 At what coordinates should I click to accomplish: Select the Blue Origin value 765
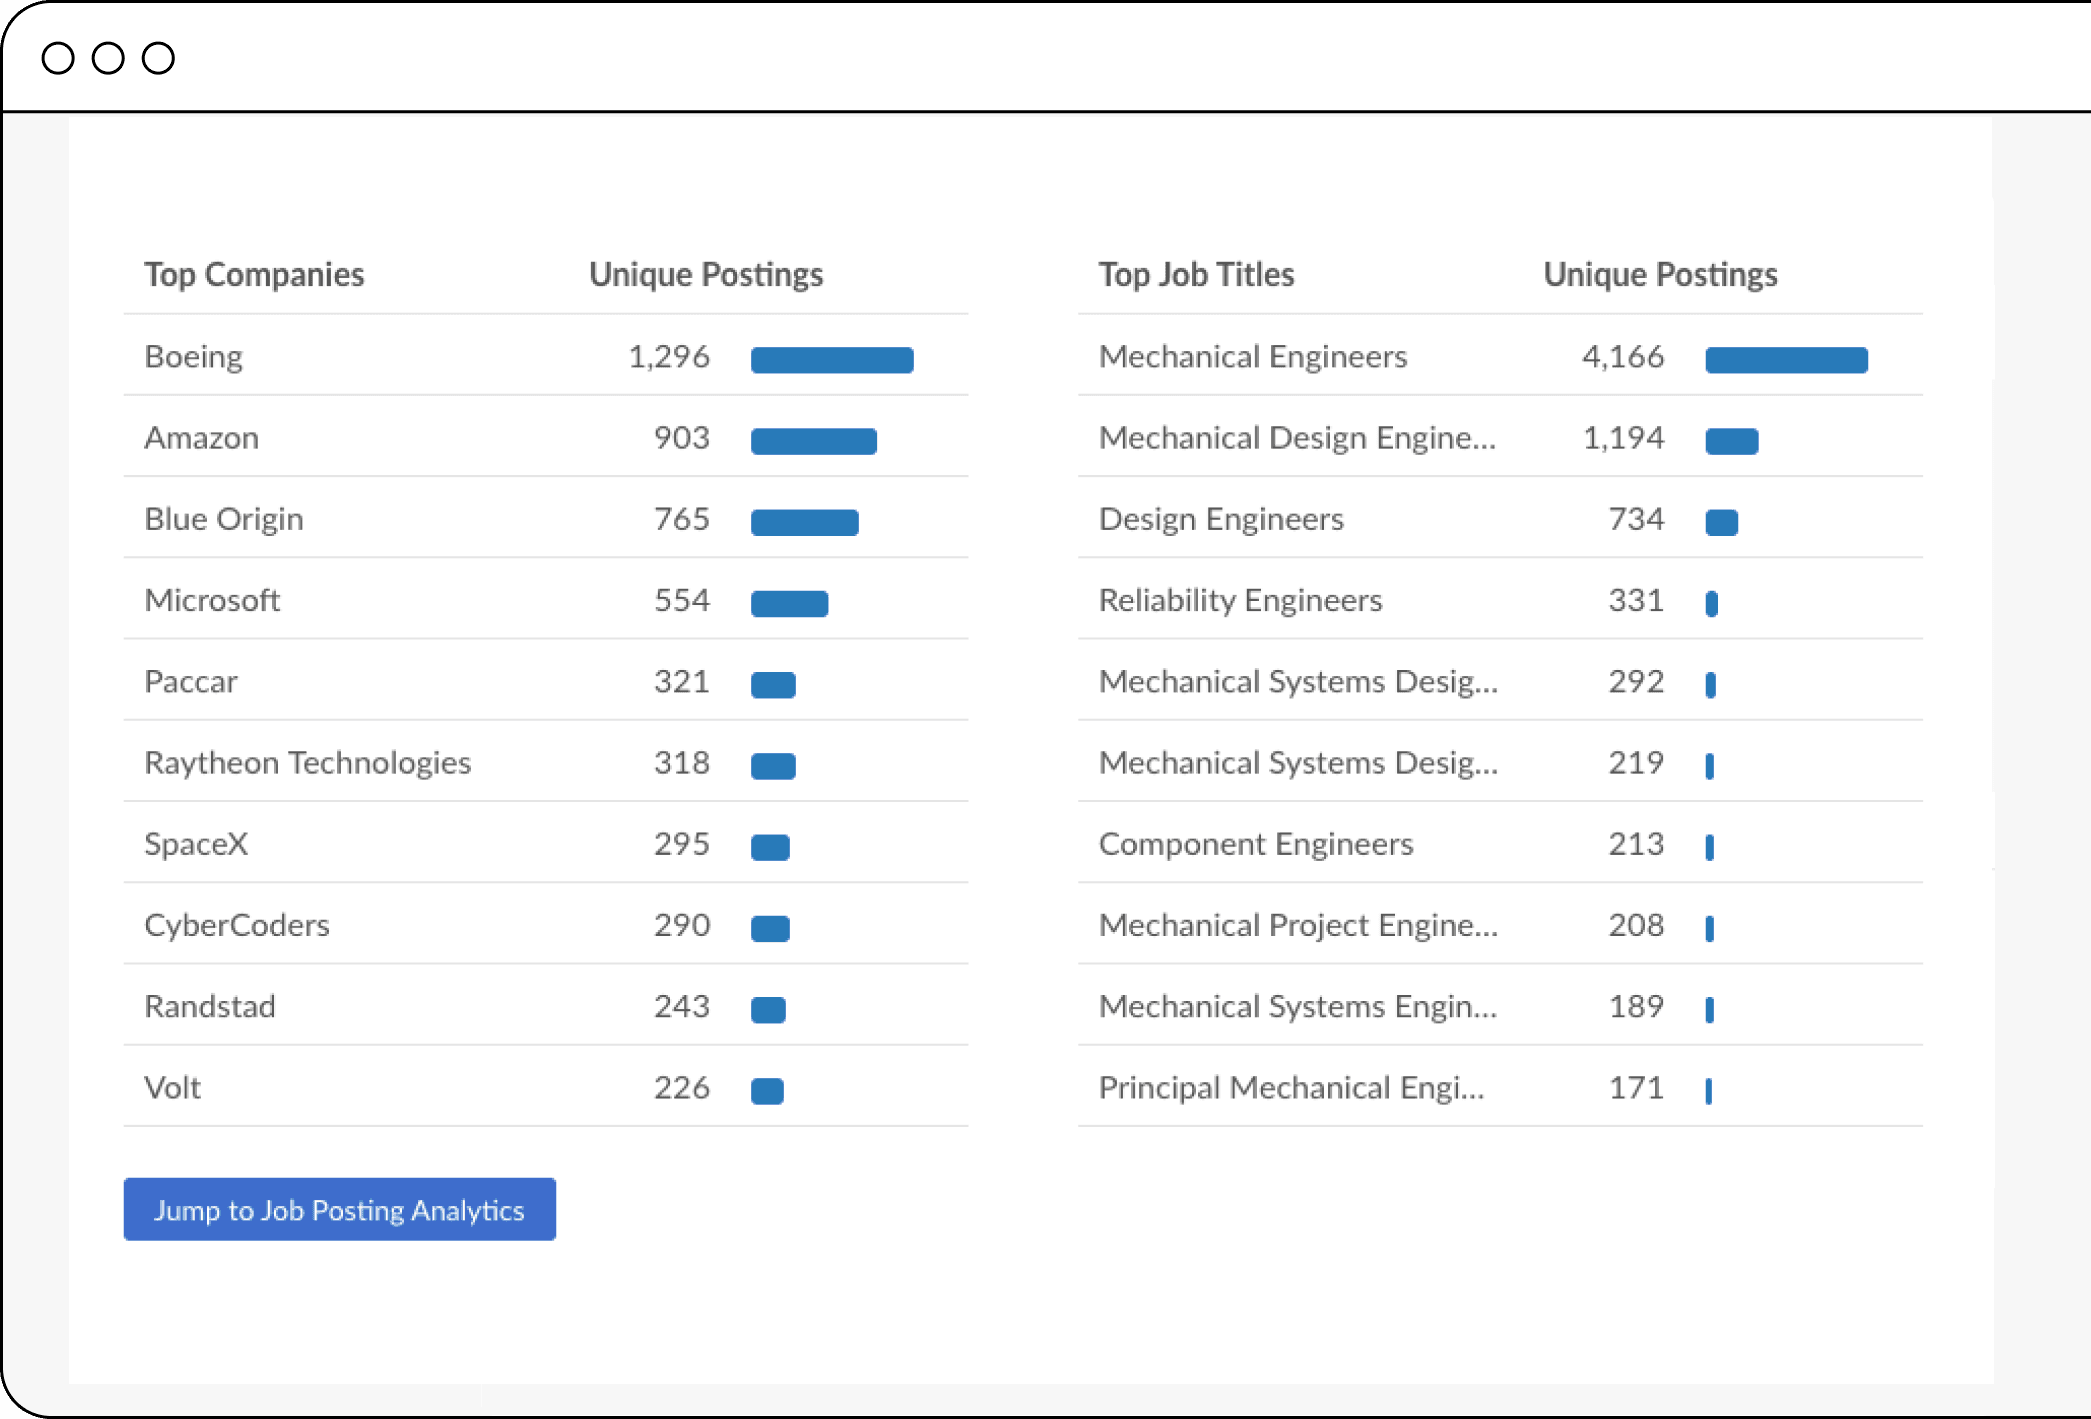[682, 519]
